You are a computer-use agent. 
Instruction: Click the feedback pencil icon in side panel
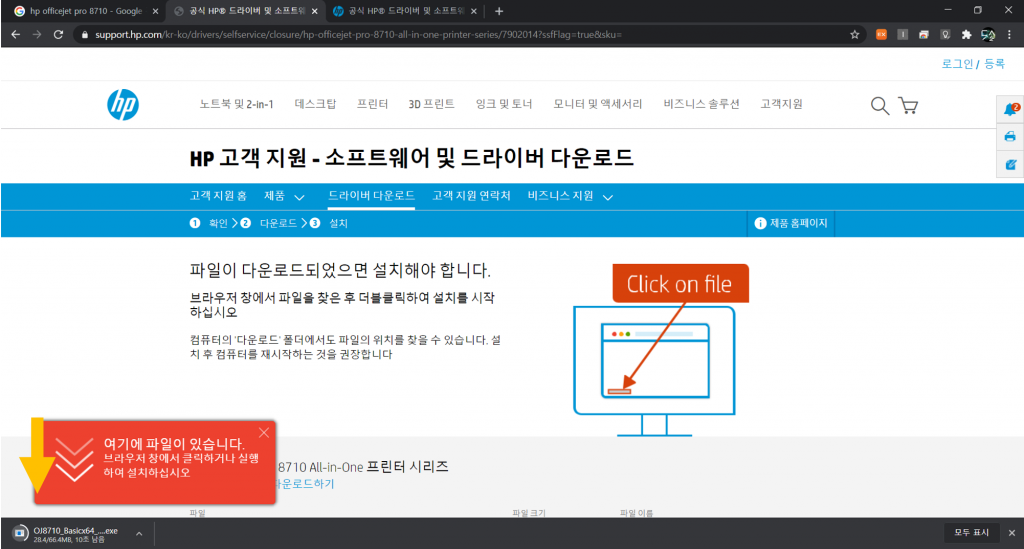(x=1010, y=164)
